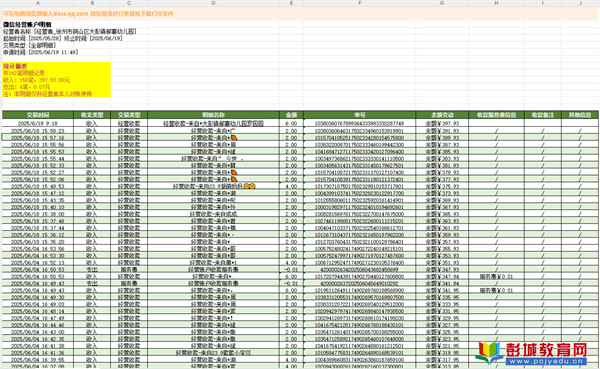The height and width of the screenshot is (369, 600).
Task: Select time cell 2025/06/04 16:47:49
Action: coord(38,318)
